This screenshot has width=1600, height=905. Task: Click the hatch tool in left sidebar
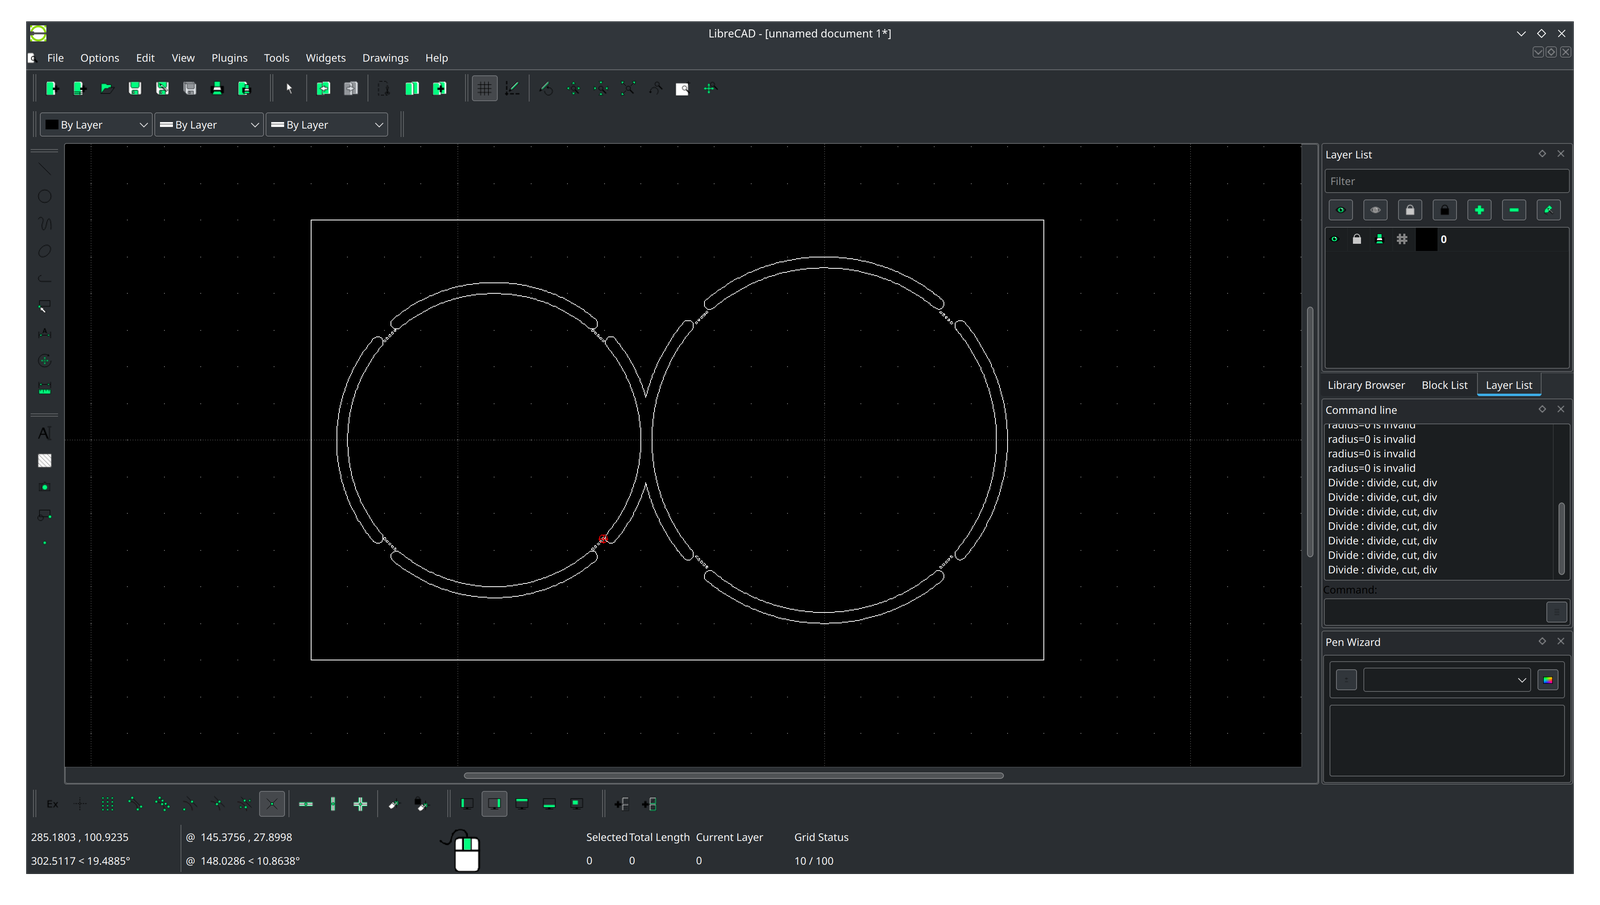point(44,461)
